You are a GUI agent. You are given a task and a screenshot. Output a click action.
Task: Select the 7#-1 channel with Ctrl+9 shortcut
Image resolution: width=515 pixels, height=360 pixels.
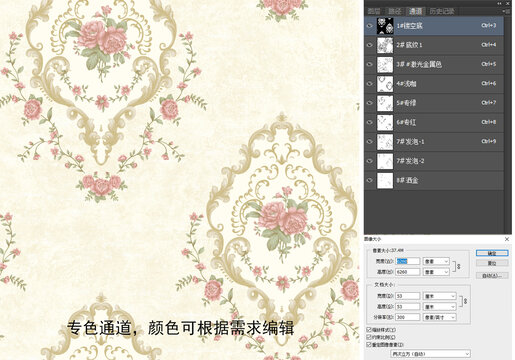click(x=434, y=142)
